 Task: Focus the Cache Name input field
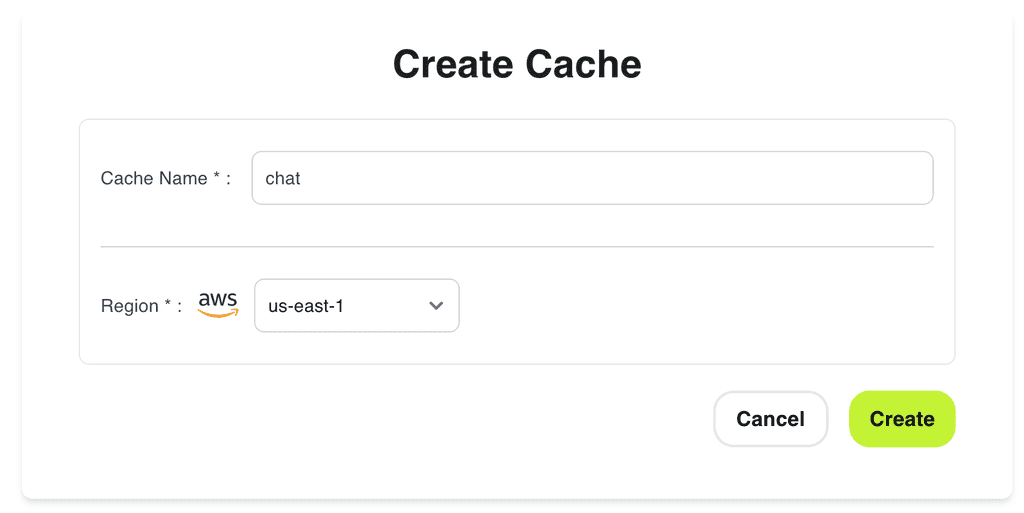pyautogui.click(x=592, y=178)
